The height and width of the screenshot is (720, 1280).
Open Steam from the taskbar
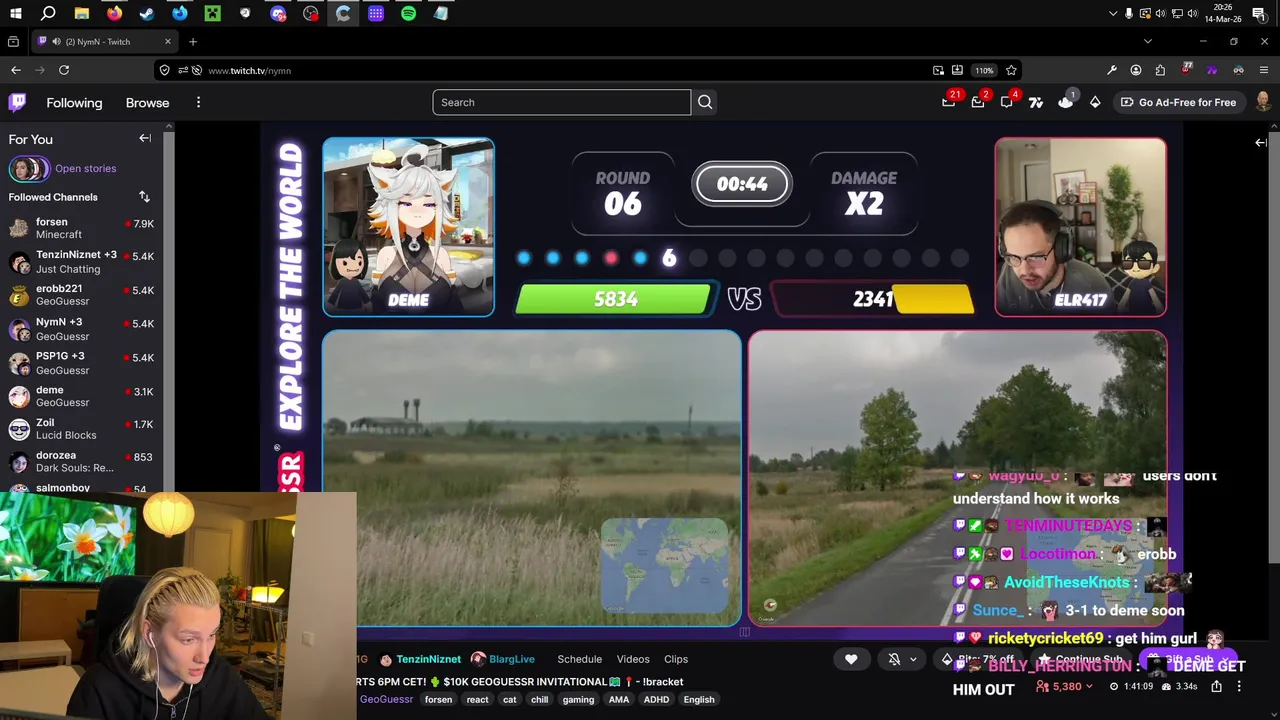(x=147, y=13)
